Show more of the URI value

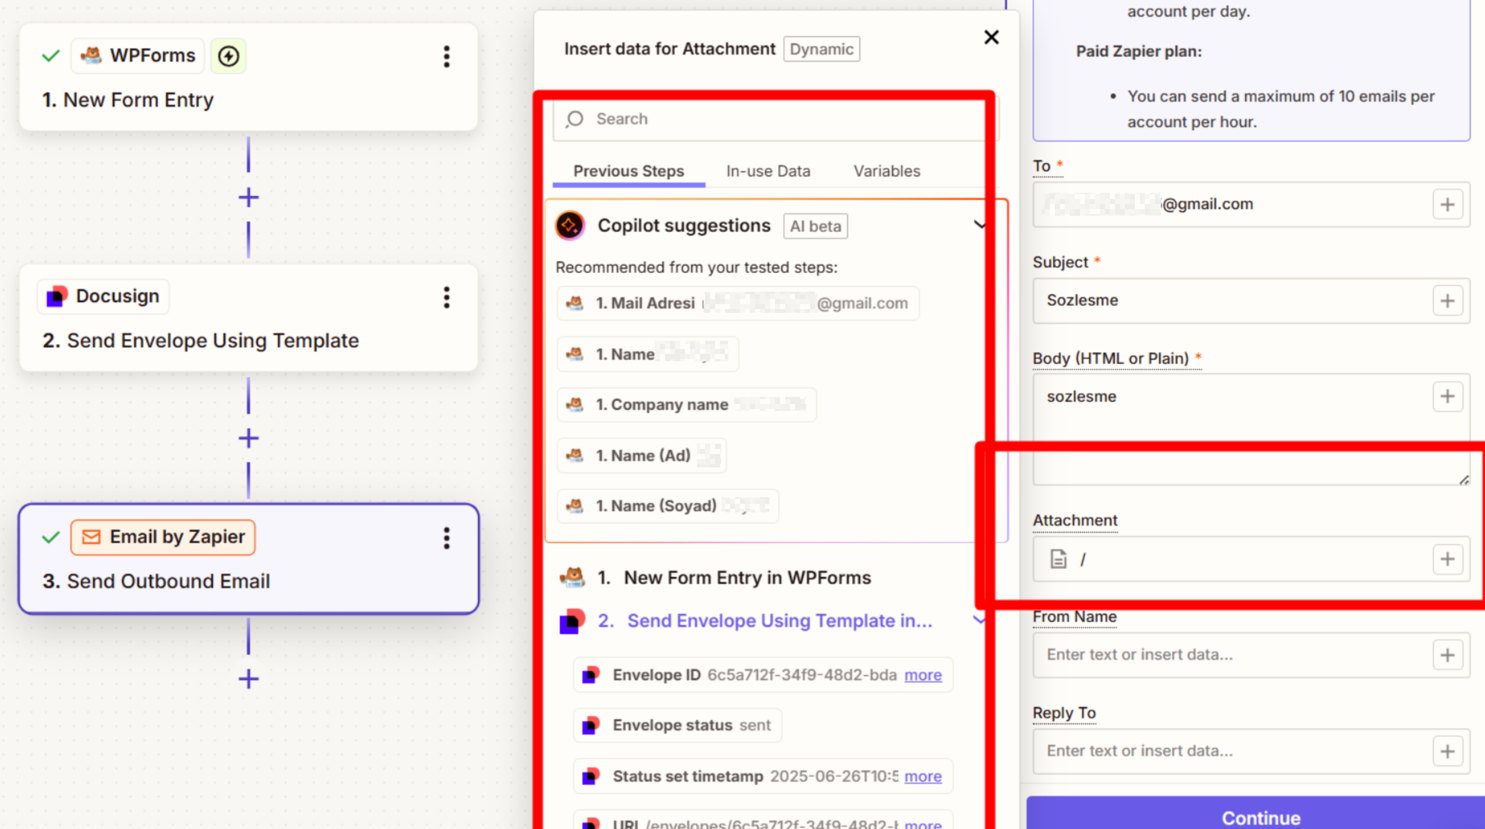[922, 823]
